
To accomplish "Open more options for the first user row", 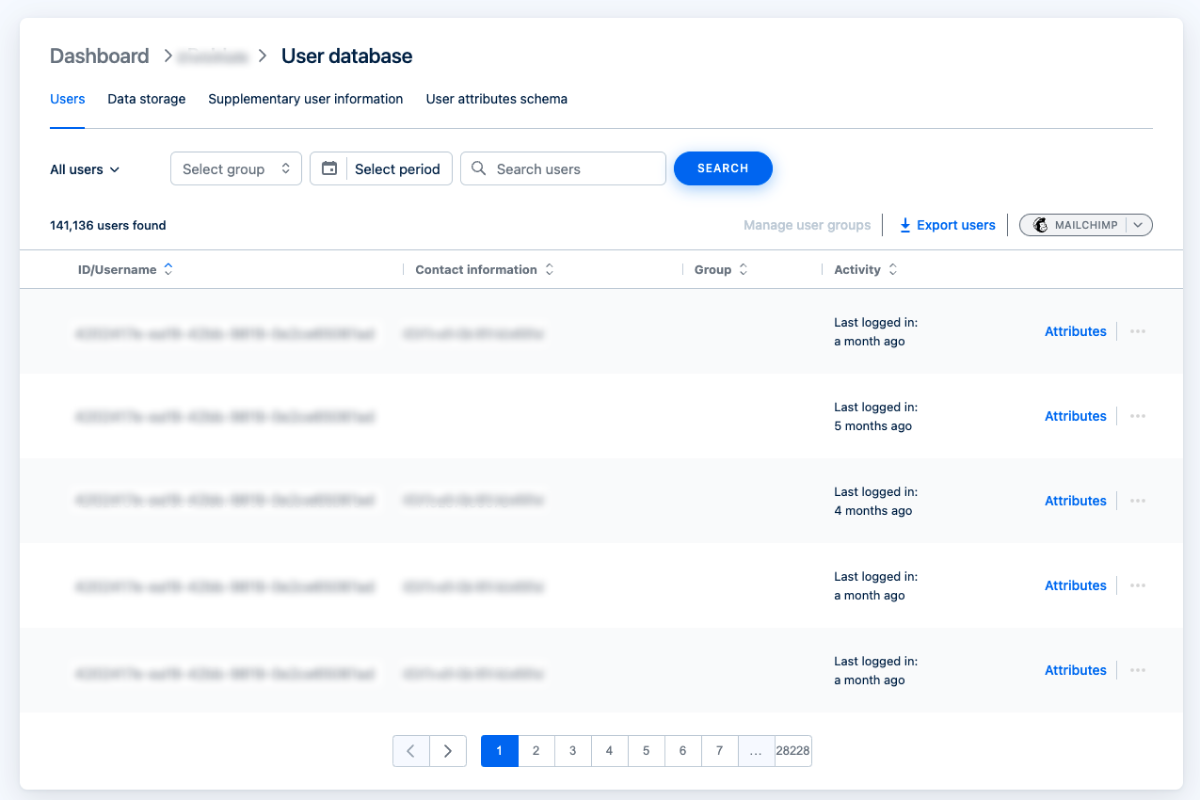I will pos(1137,332).
